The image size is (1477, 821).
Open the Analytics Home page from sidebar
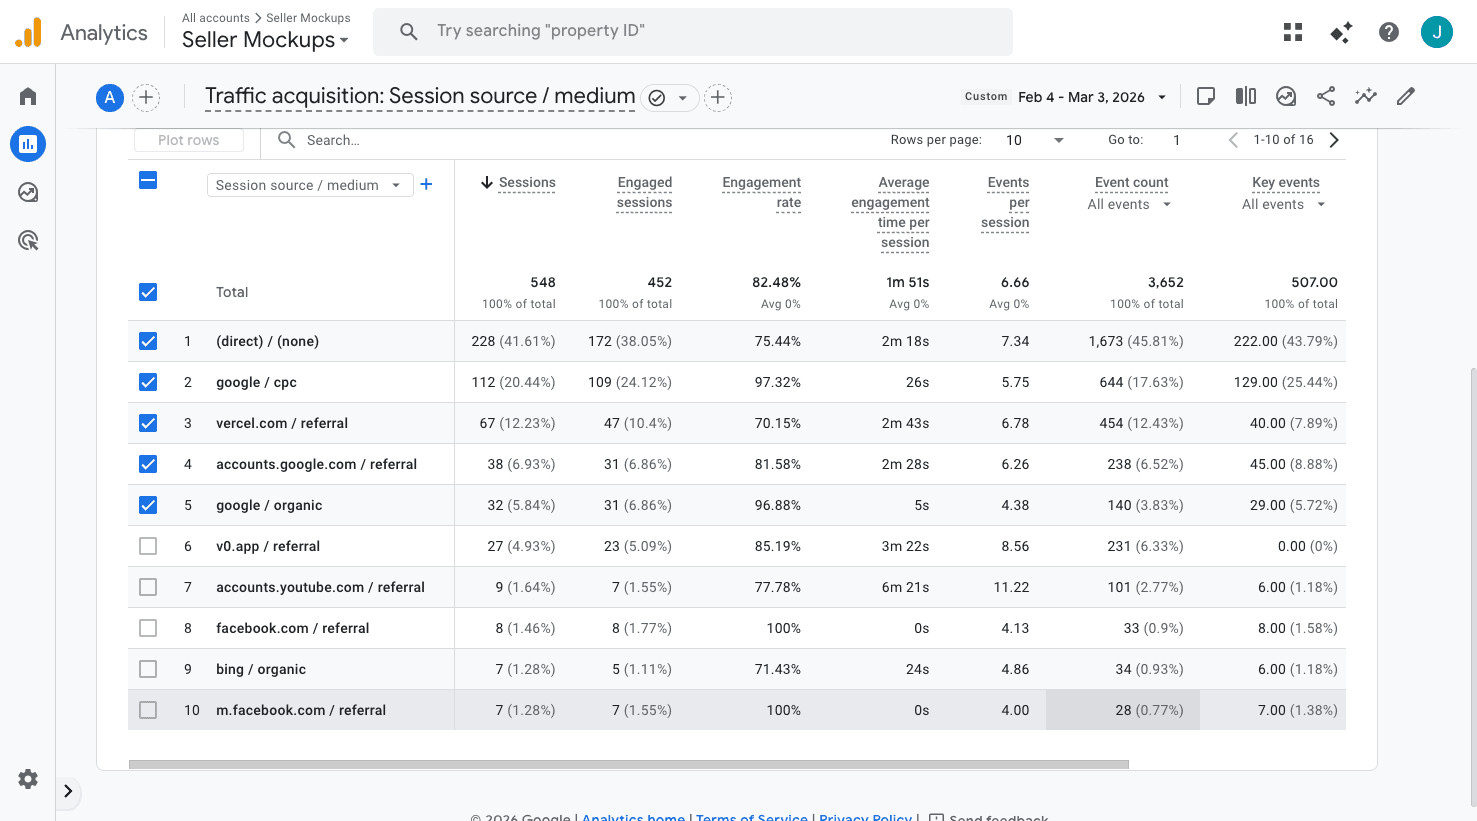click(27, 95)
